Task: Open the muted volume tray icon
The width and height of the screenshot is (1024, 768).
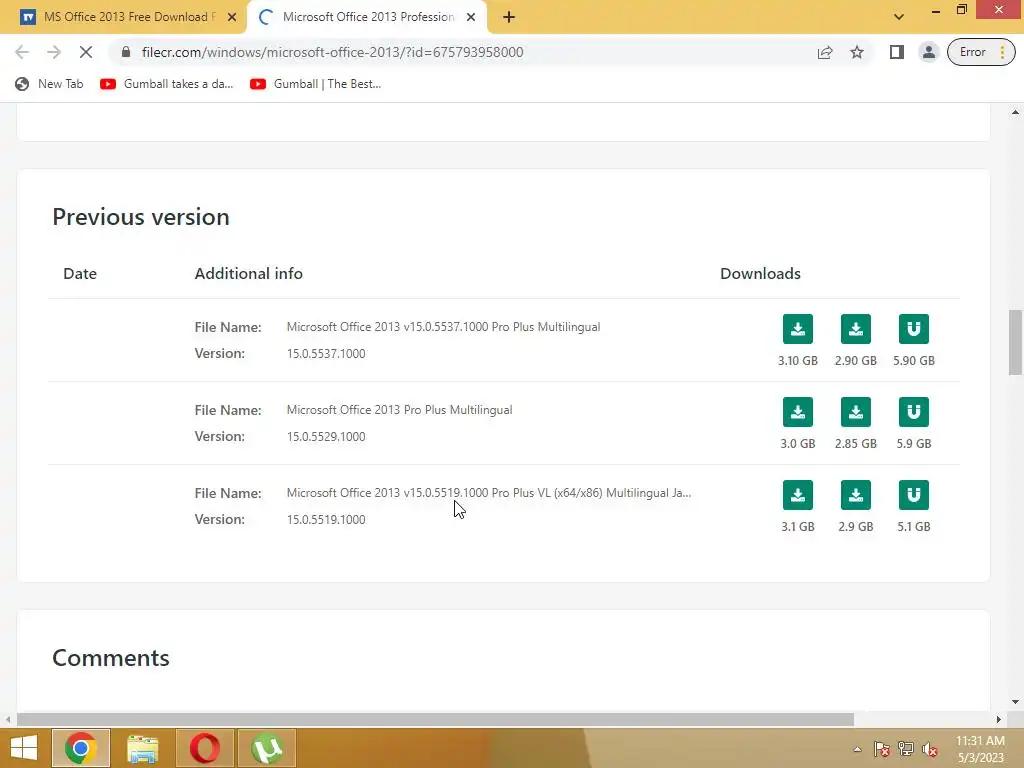Action: (930, 749)
